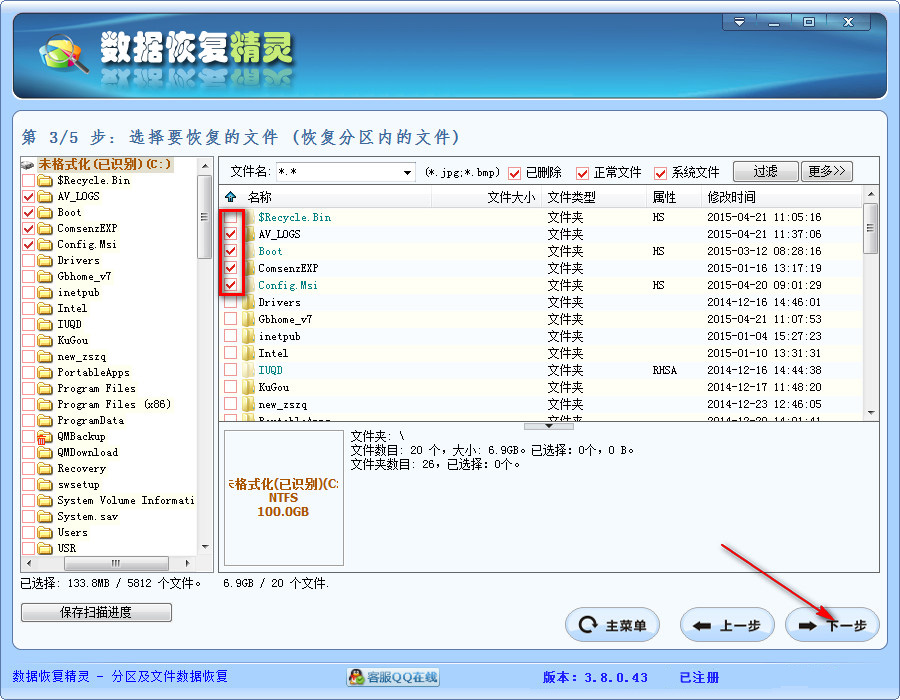Image resolution: width=900 pixels, height=700 pixels.
Task: Check the Drivers folder checkbox
Action: (x=233, y=302)
